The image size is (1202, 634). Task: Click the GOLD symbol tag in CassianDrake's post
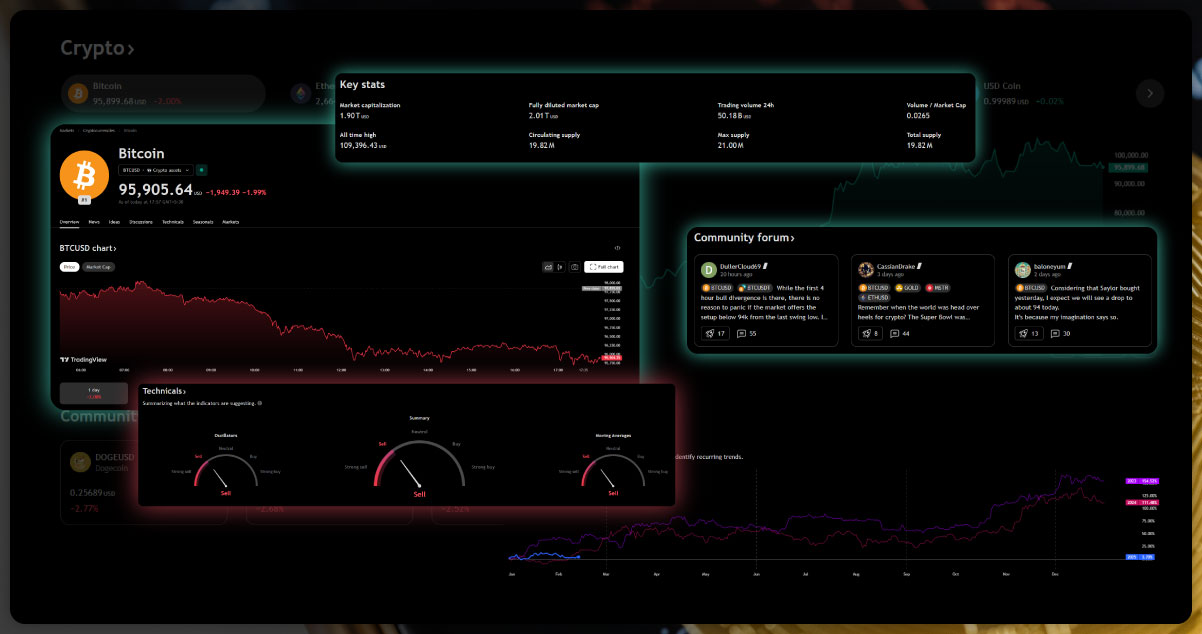(906, 287)
